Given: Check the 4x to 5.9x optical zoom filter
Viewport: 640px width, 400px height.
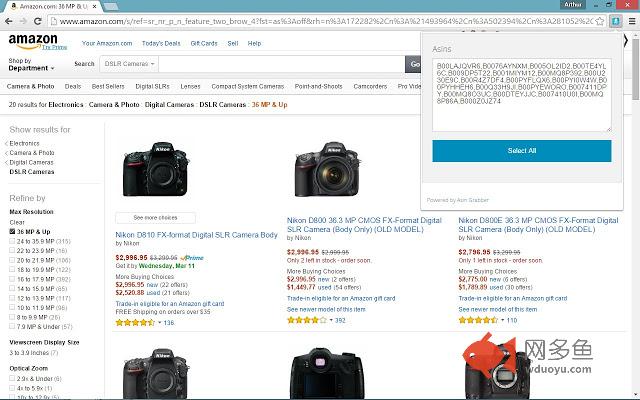Looking at the screenshot, I should 12,388.
